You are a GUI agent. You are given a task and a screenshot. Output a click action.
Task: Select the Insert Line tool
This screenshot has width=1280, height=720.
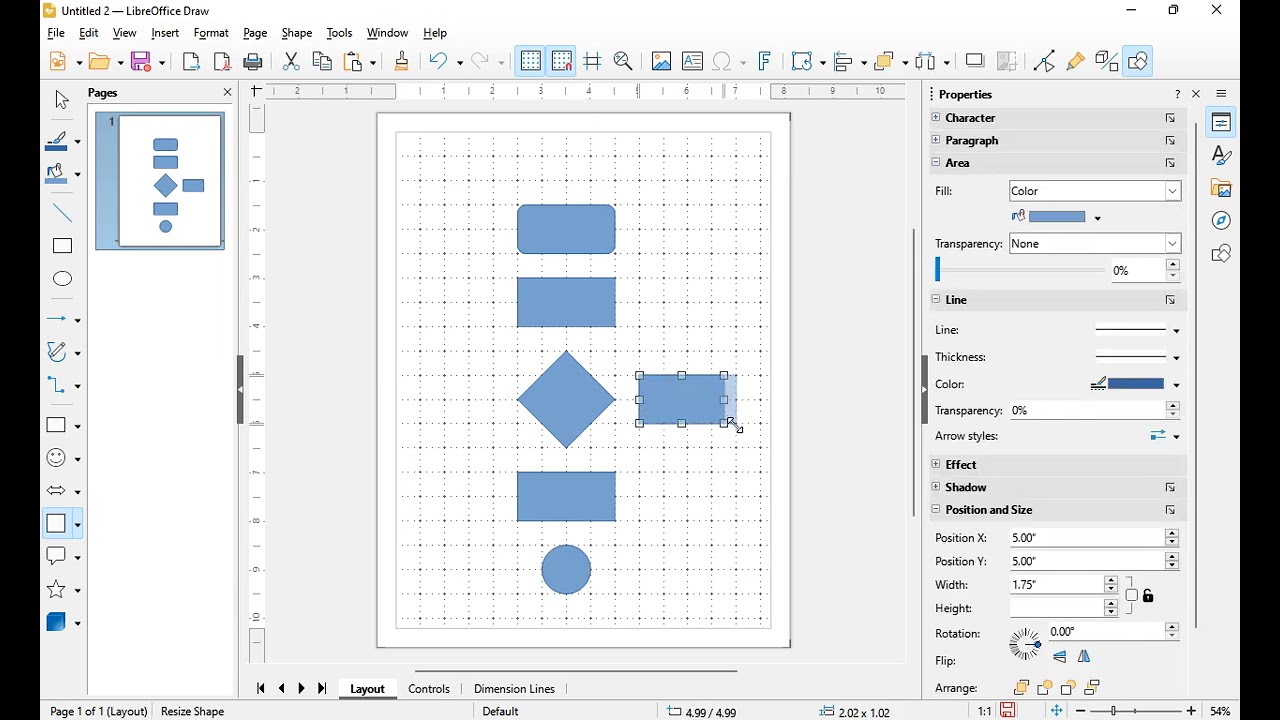(x=63, y=213)
